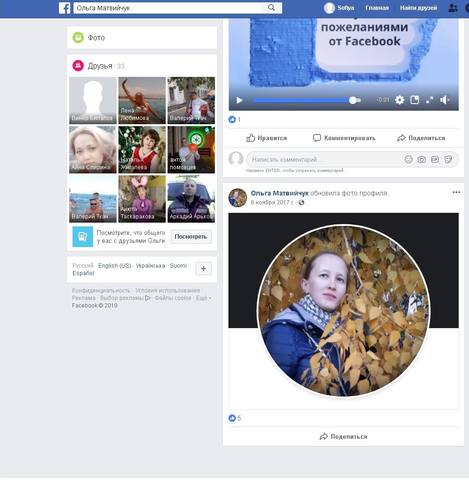
Task: Share the video post via Поделиться
Action: click(421, 138)
